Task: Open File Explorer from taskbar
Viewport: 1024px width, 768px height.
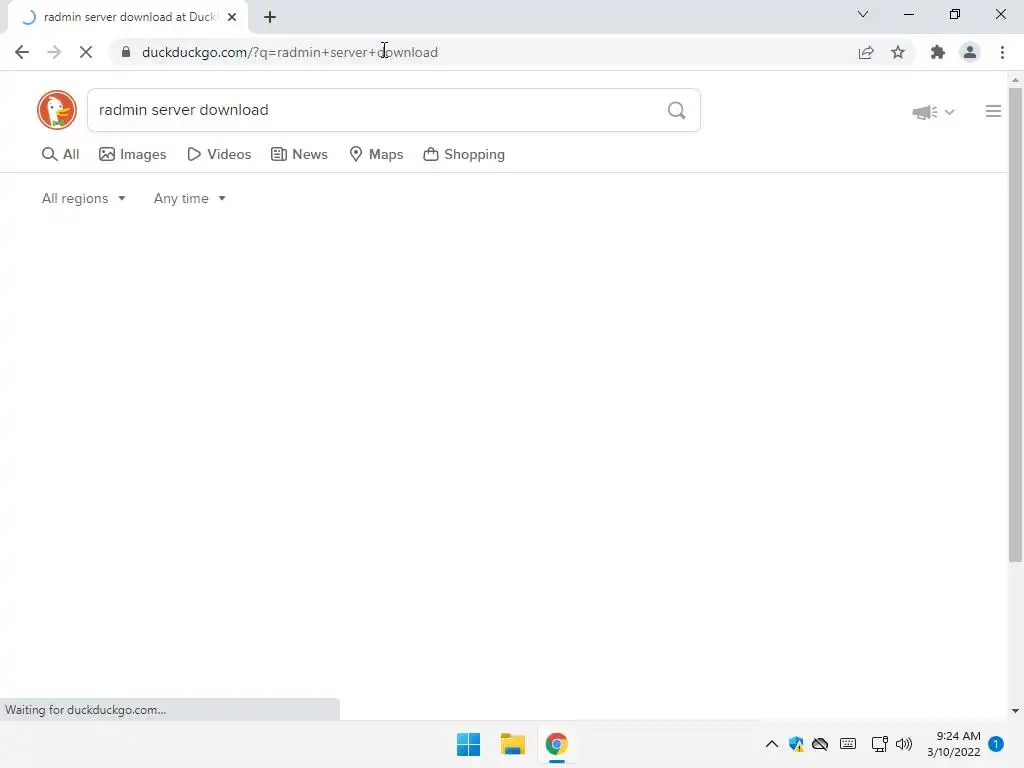Action: click(x=513, y=744)
